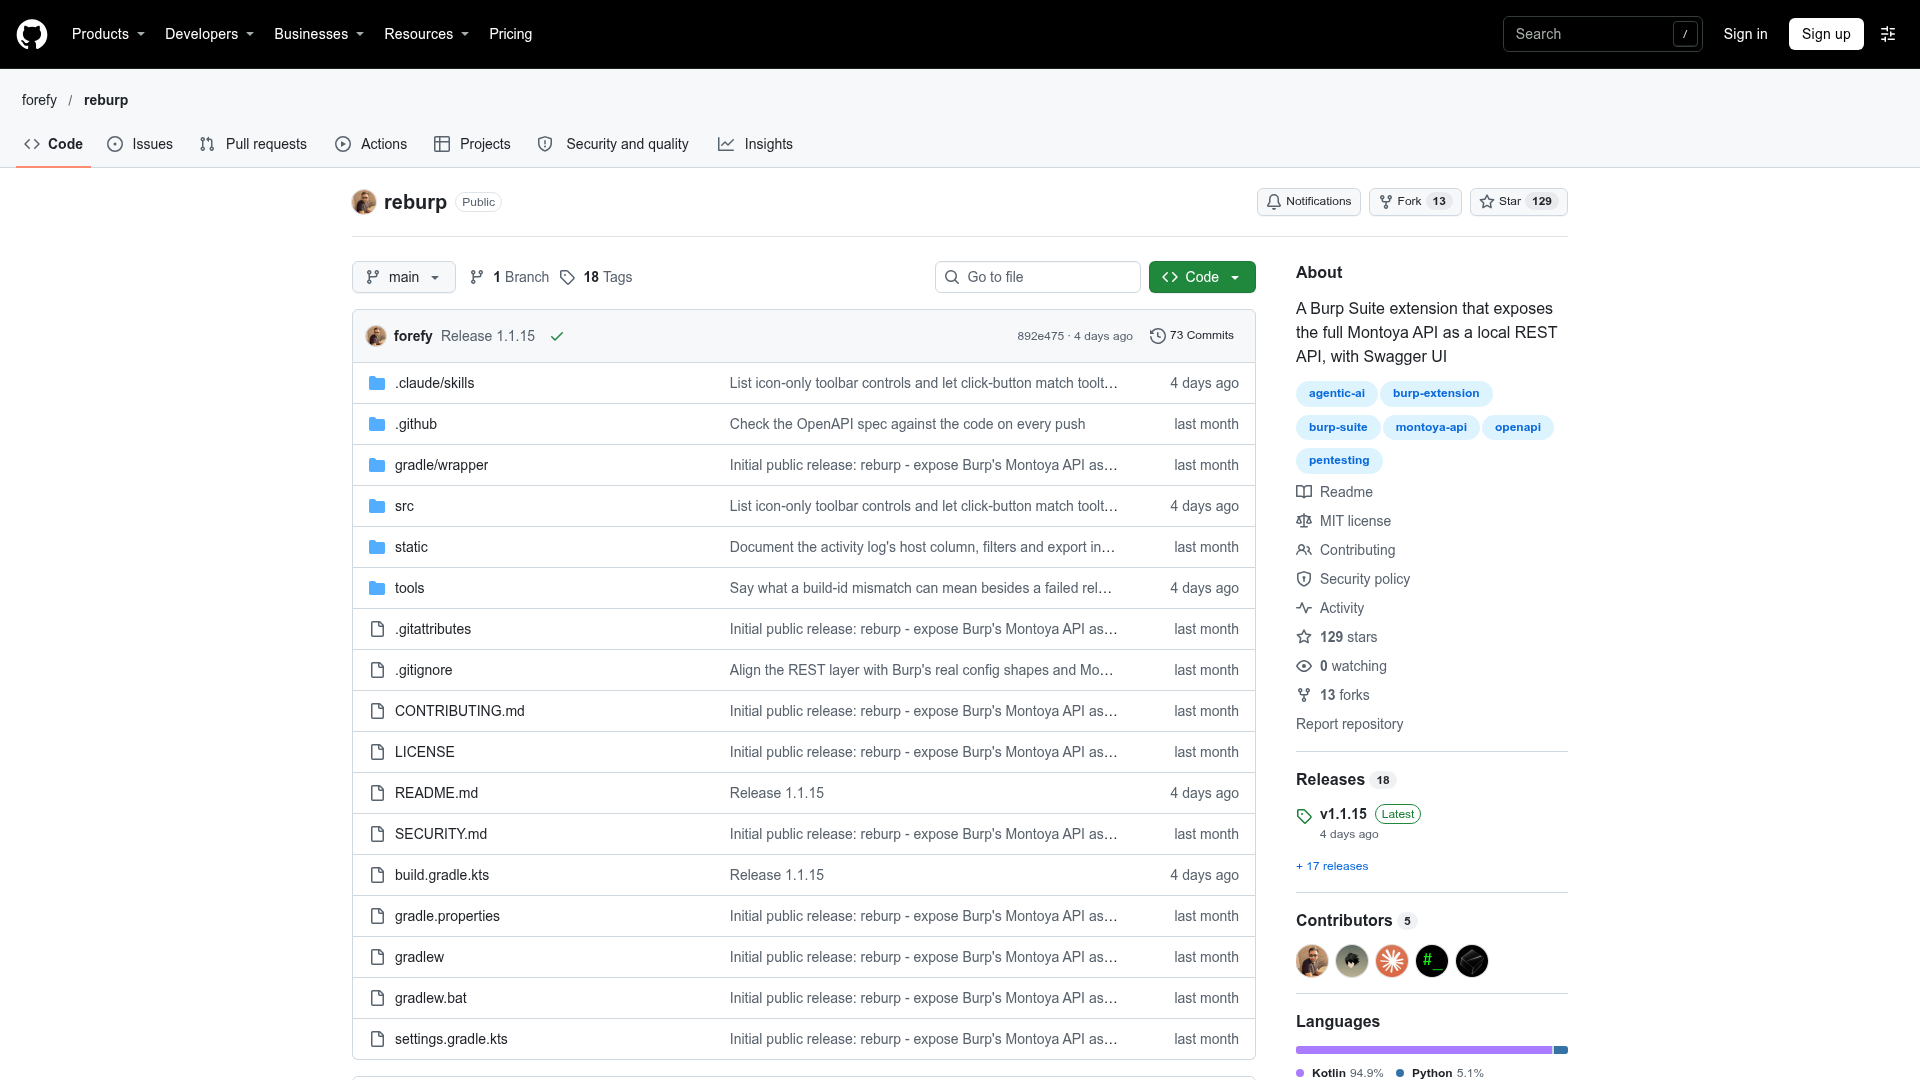Switch to the Issues tab
The height and width of the screenshot is (1080, 1920).
[x=140, y=144]
